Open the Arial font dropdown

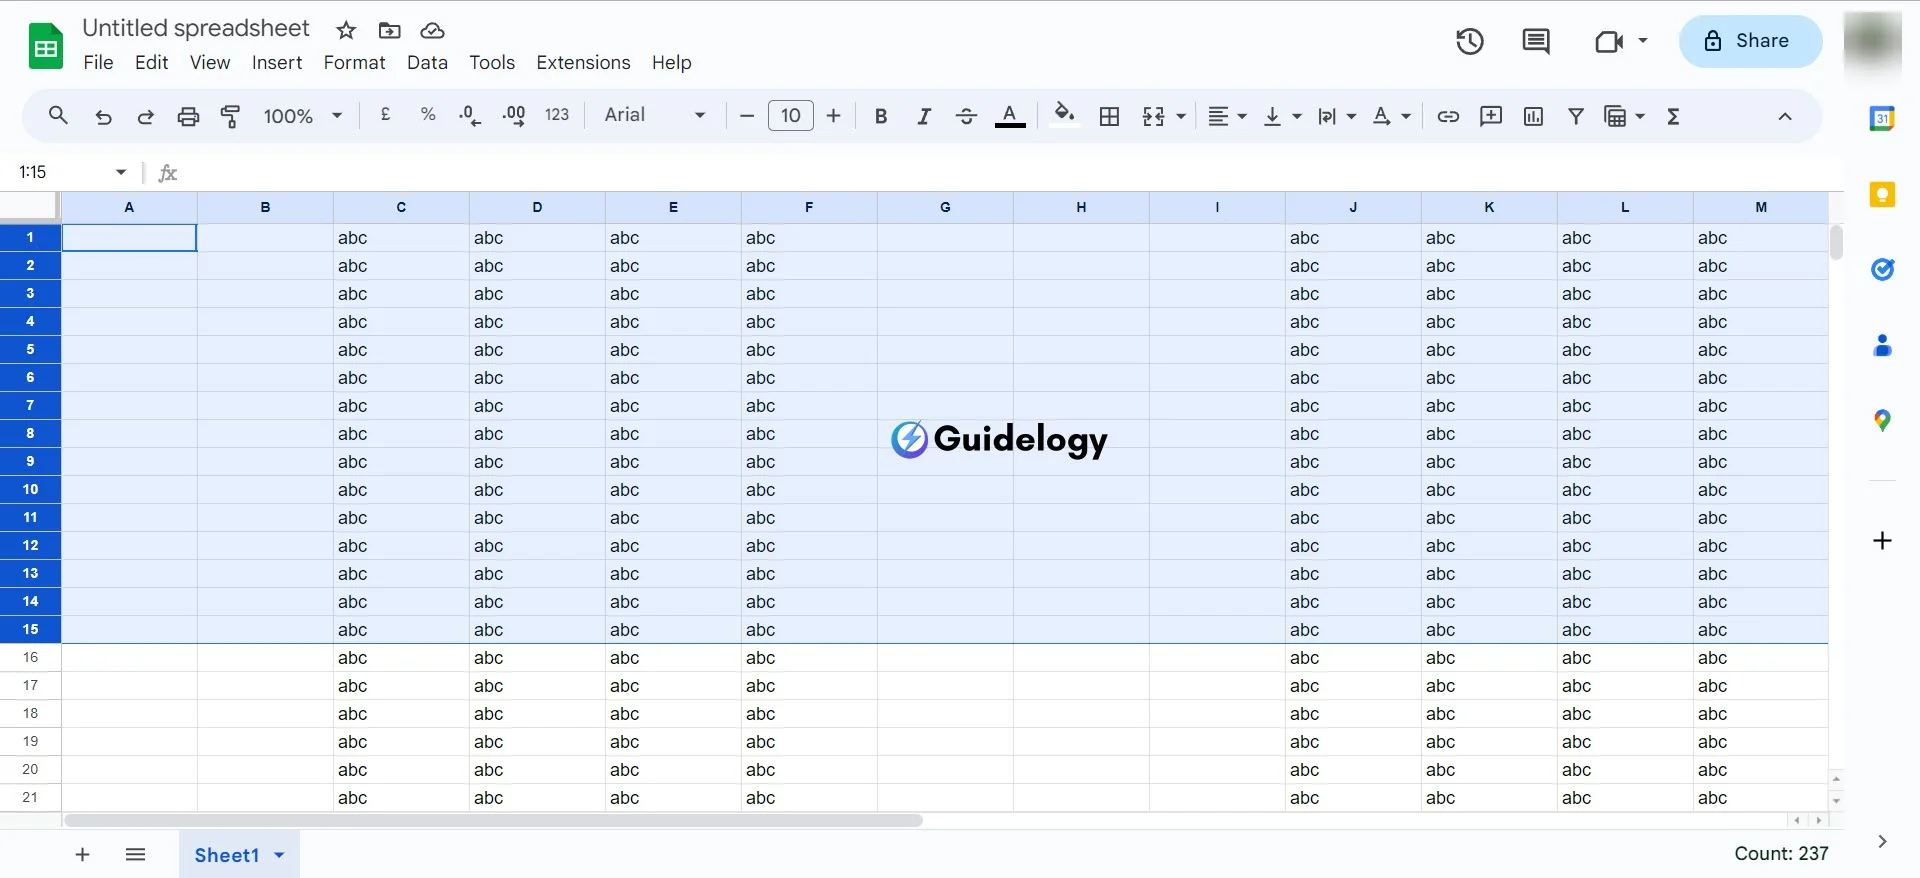[x=655, y=115]
